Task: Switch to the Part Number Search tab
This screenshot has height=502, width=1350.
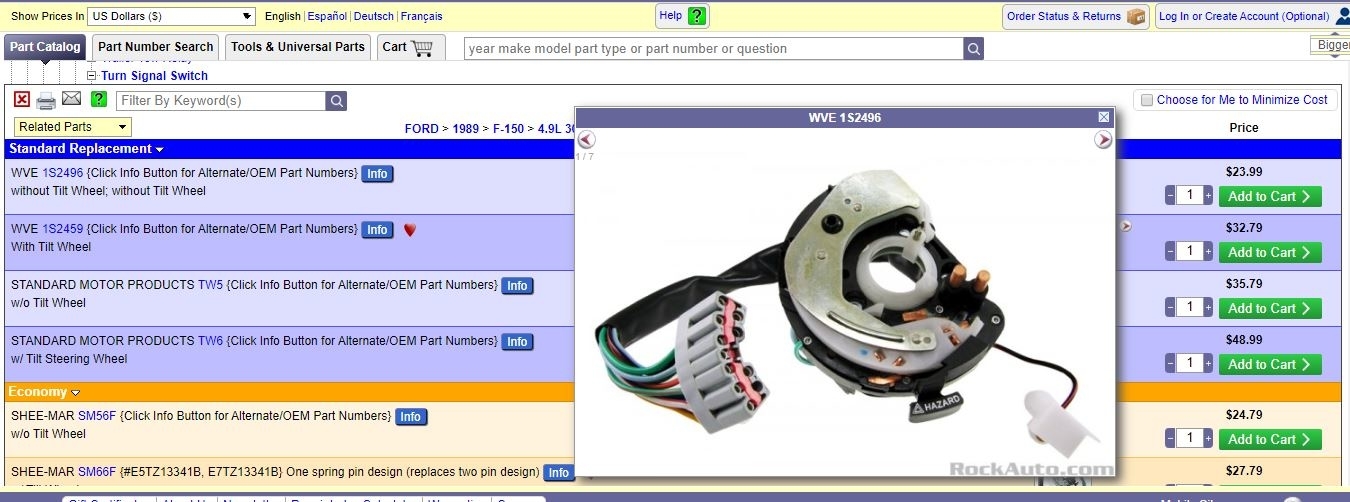Action: [x=156, y=47]
